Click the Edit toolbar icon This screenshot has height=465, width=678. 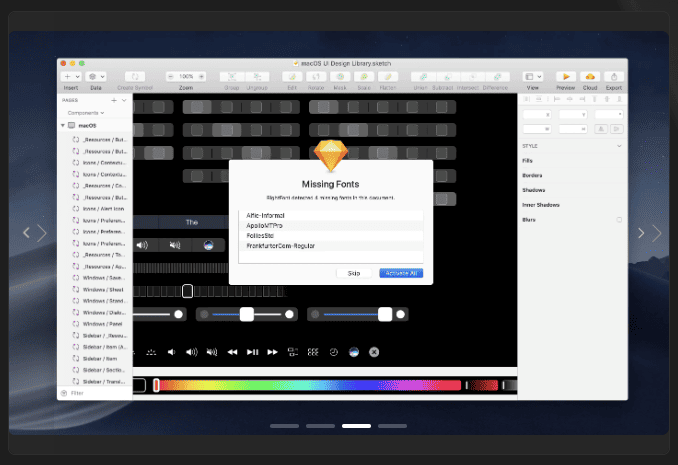(292, 77)
